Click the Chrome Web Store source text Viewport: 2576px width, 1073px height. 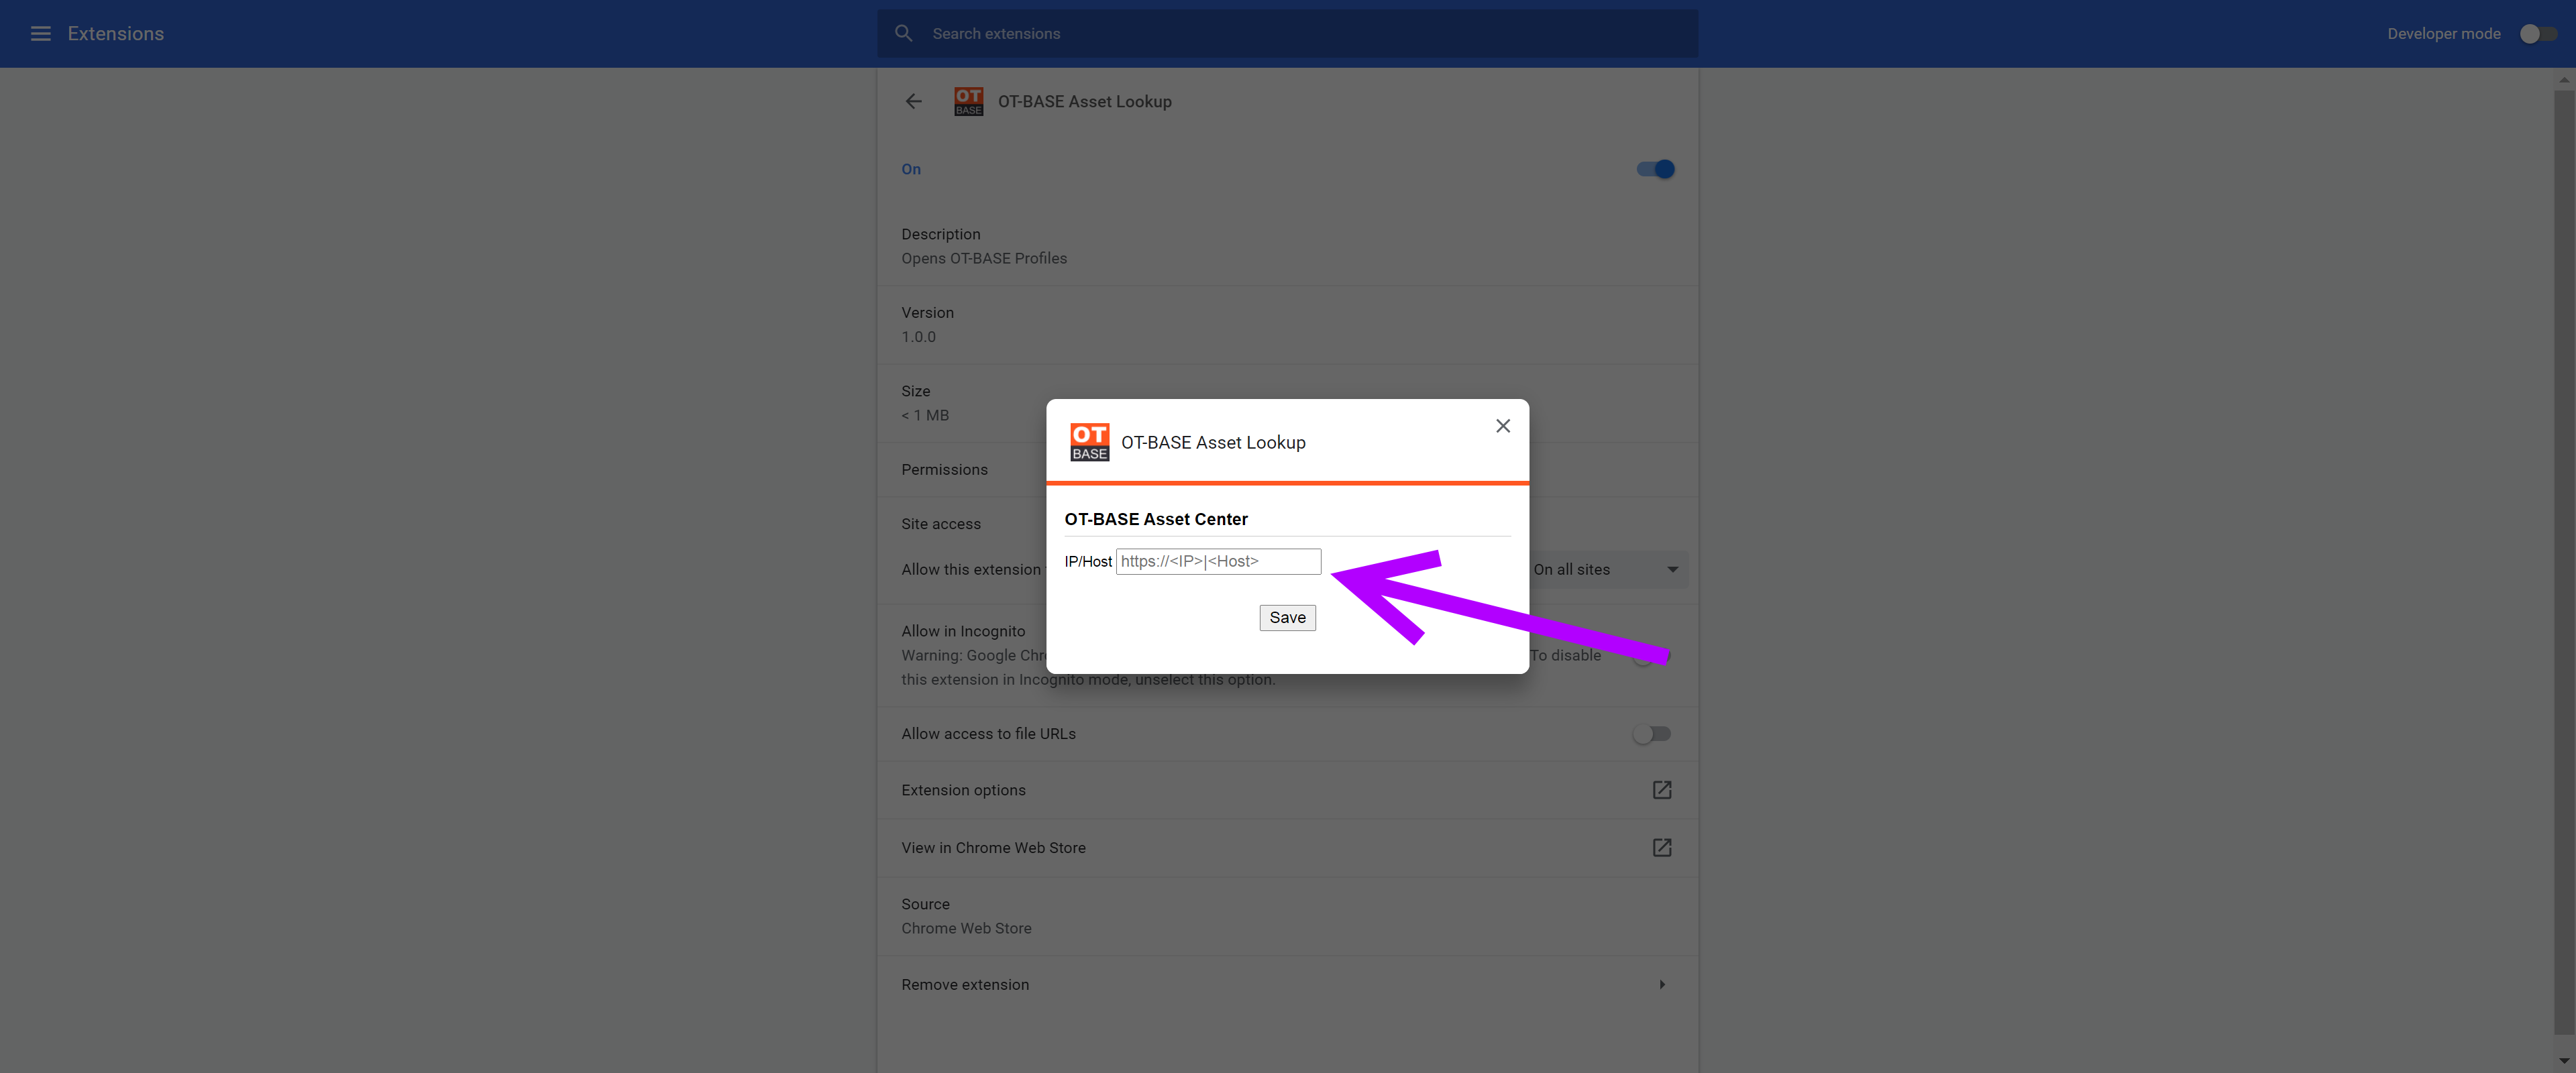coord(966,929)
